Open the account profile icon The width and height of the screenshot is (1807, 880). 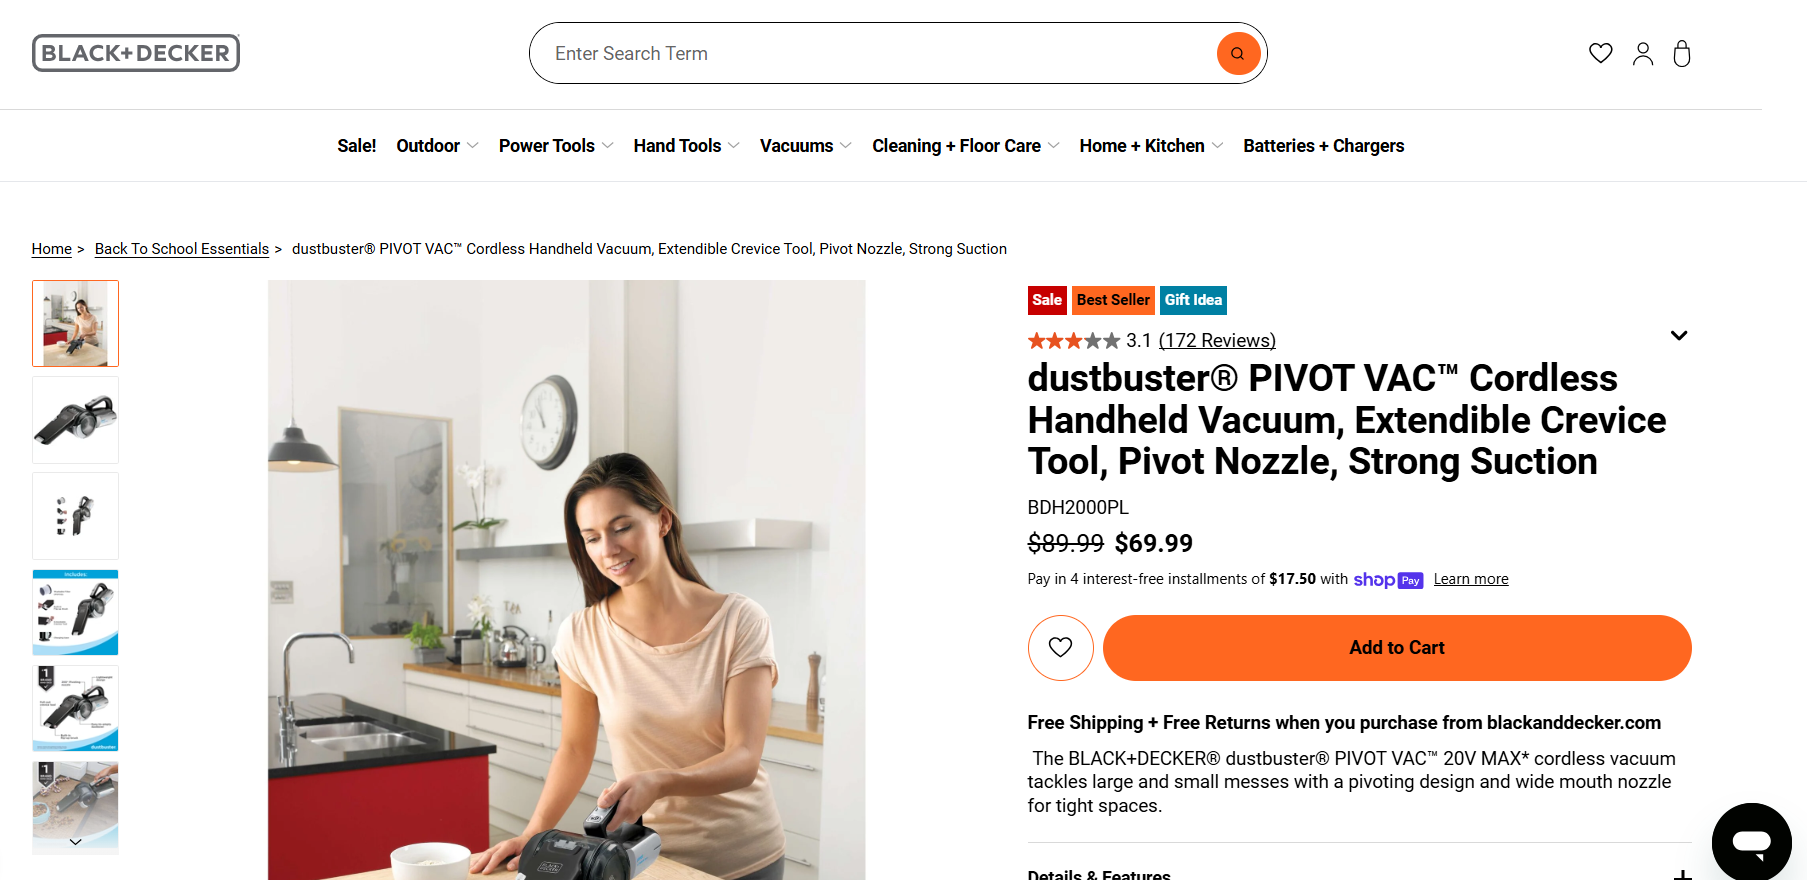pos(1643,53)
